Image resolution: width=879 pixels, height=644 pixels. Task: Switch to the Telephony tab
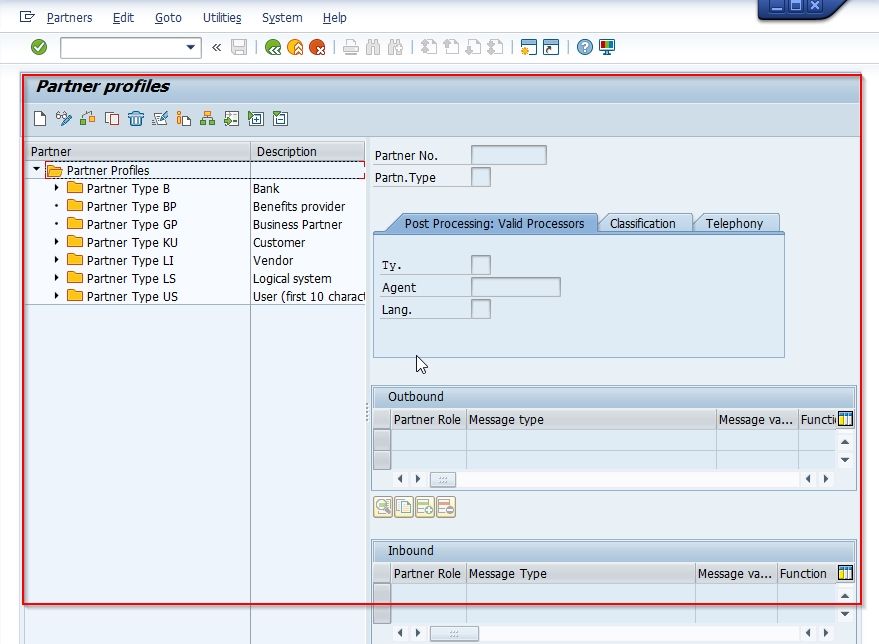(x=734, y=223)
